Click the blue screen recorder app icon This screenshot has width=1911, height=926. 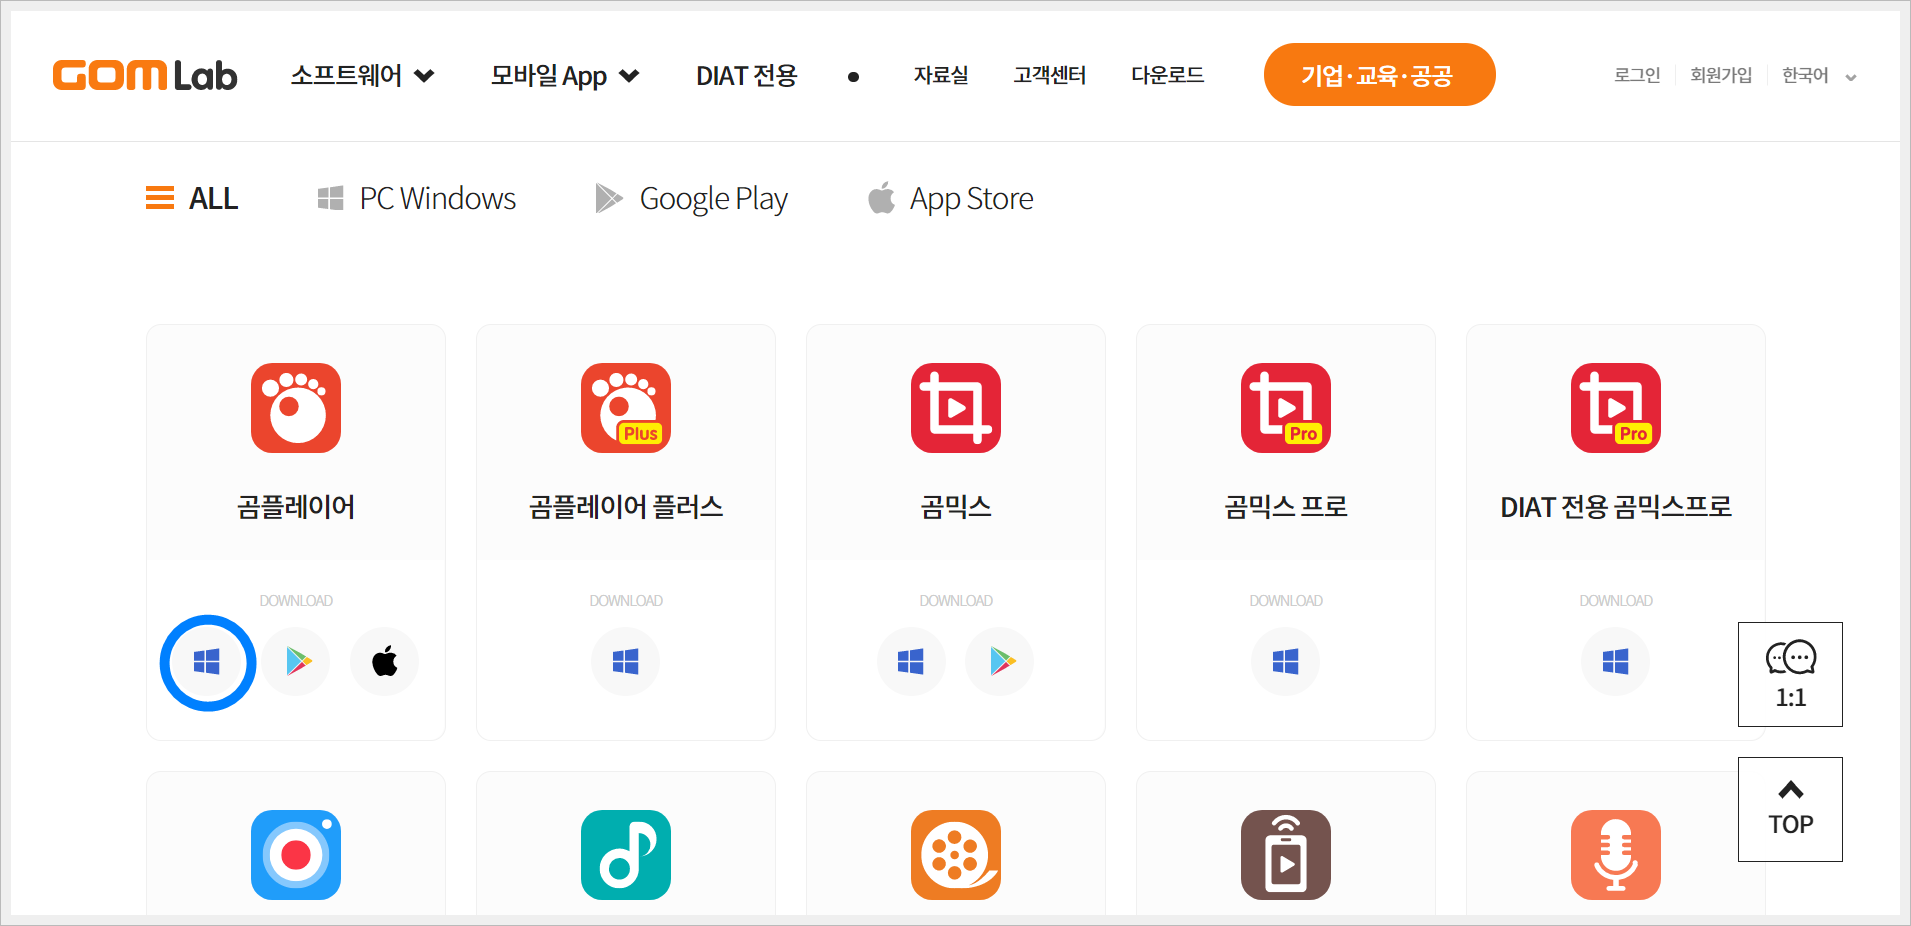(296, 855)
